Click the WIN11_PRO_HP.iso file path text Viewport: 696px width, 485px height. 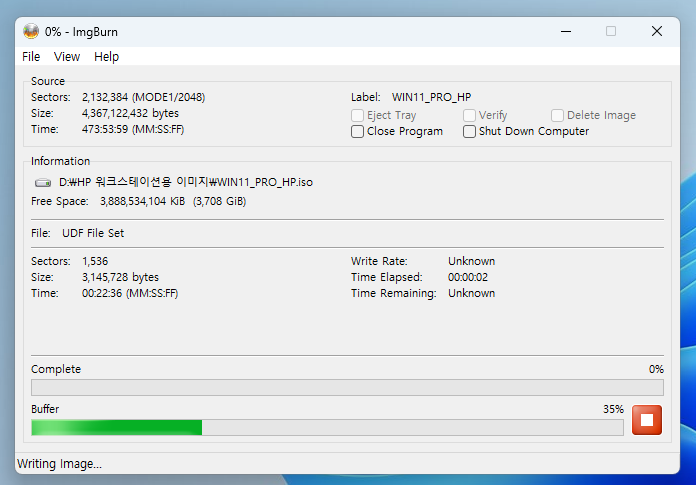(186, 182)
